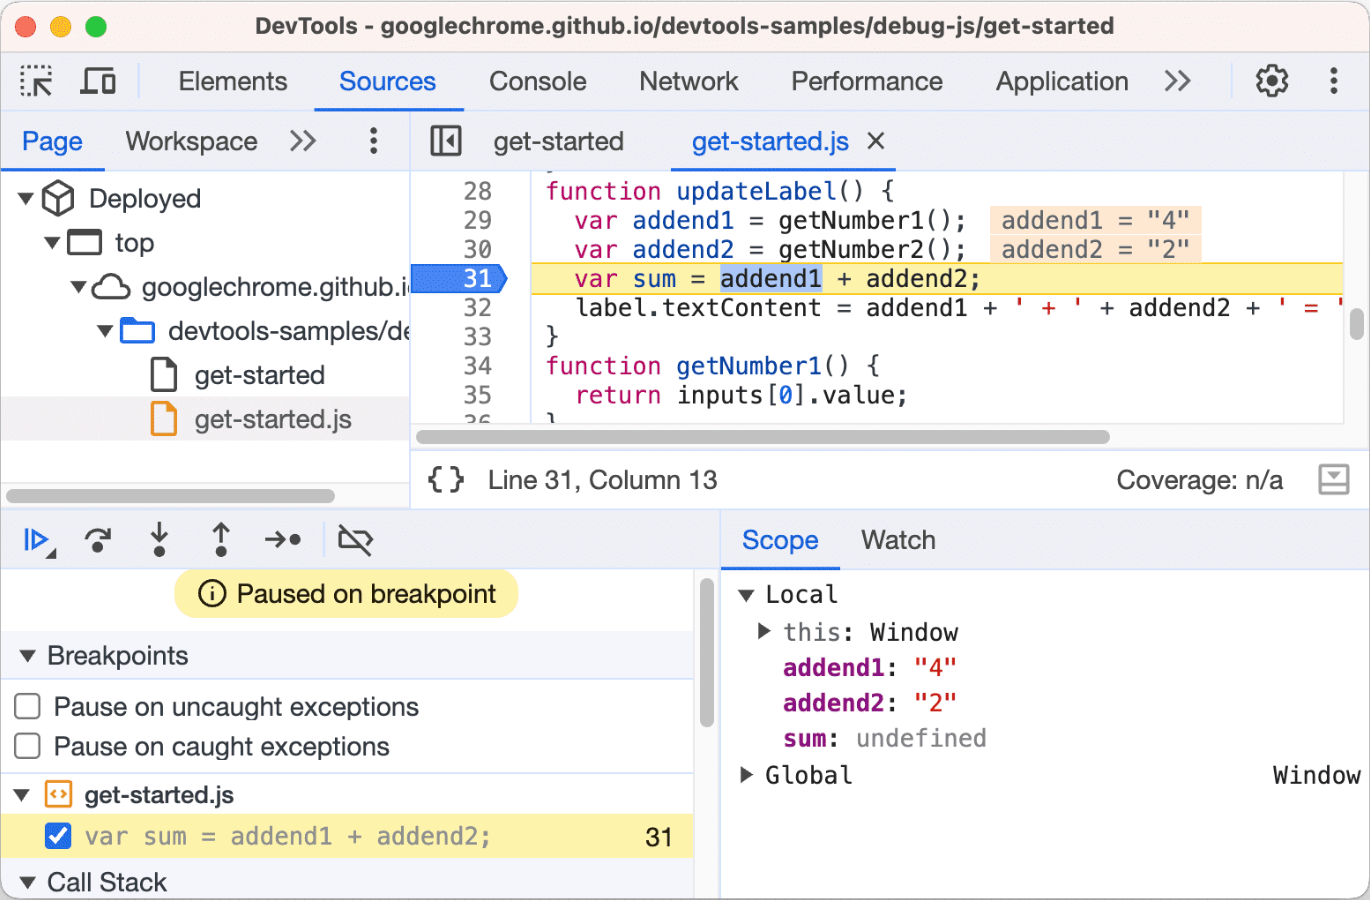Viewport: 1370px width, 900px height.
Task: Step out of current function
Action: pyautogui.click(x=221, y=540)
